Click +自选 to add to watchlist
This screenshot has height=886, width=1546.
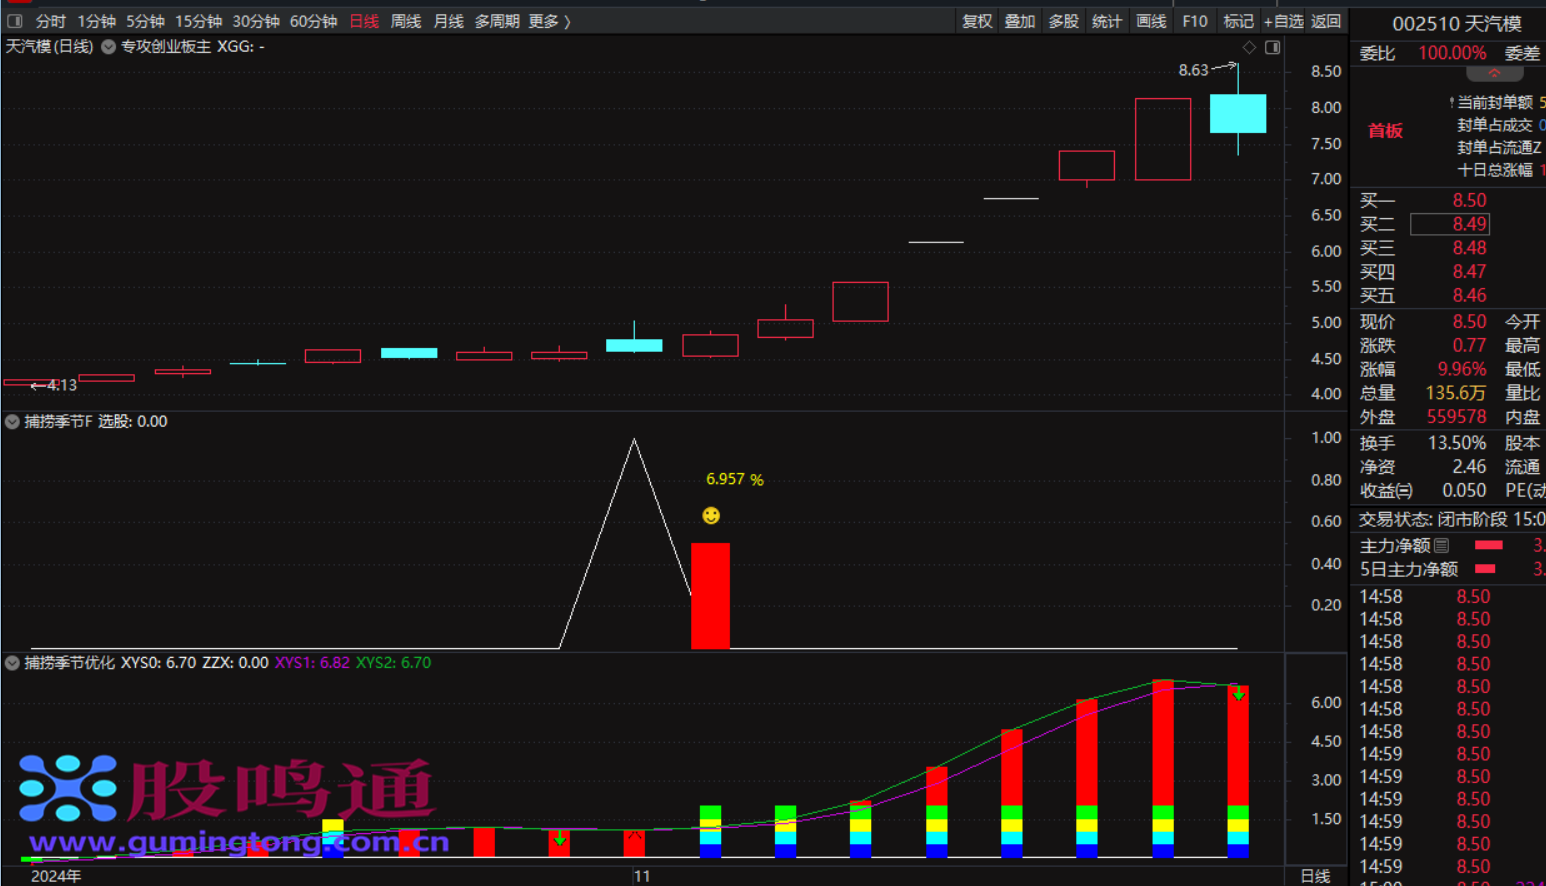tap(1283, 21)
